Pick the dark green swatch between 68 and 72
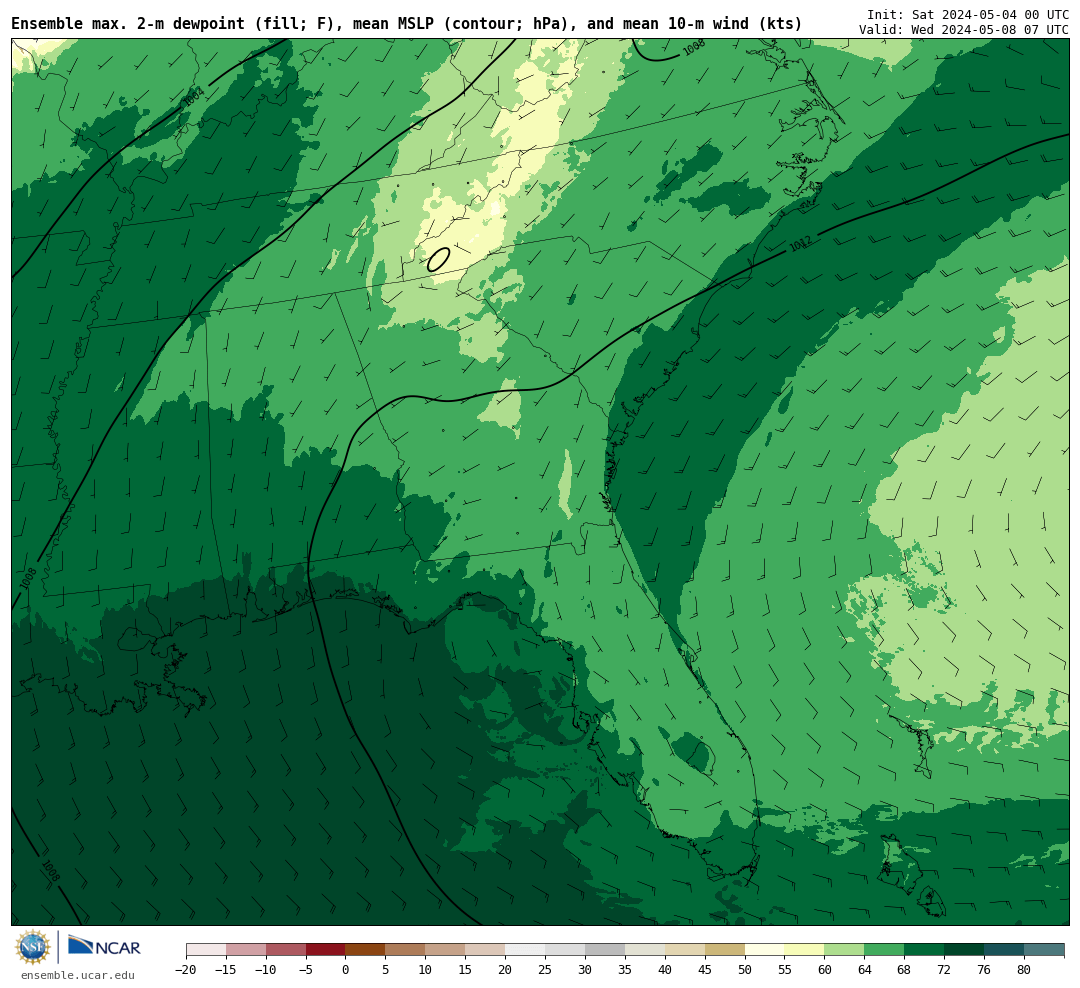Screen dimensions: 1080x988 click(925, 950)
